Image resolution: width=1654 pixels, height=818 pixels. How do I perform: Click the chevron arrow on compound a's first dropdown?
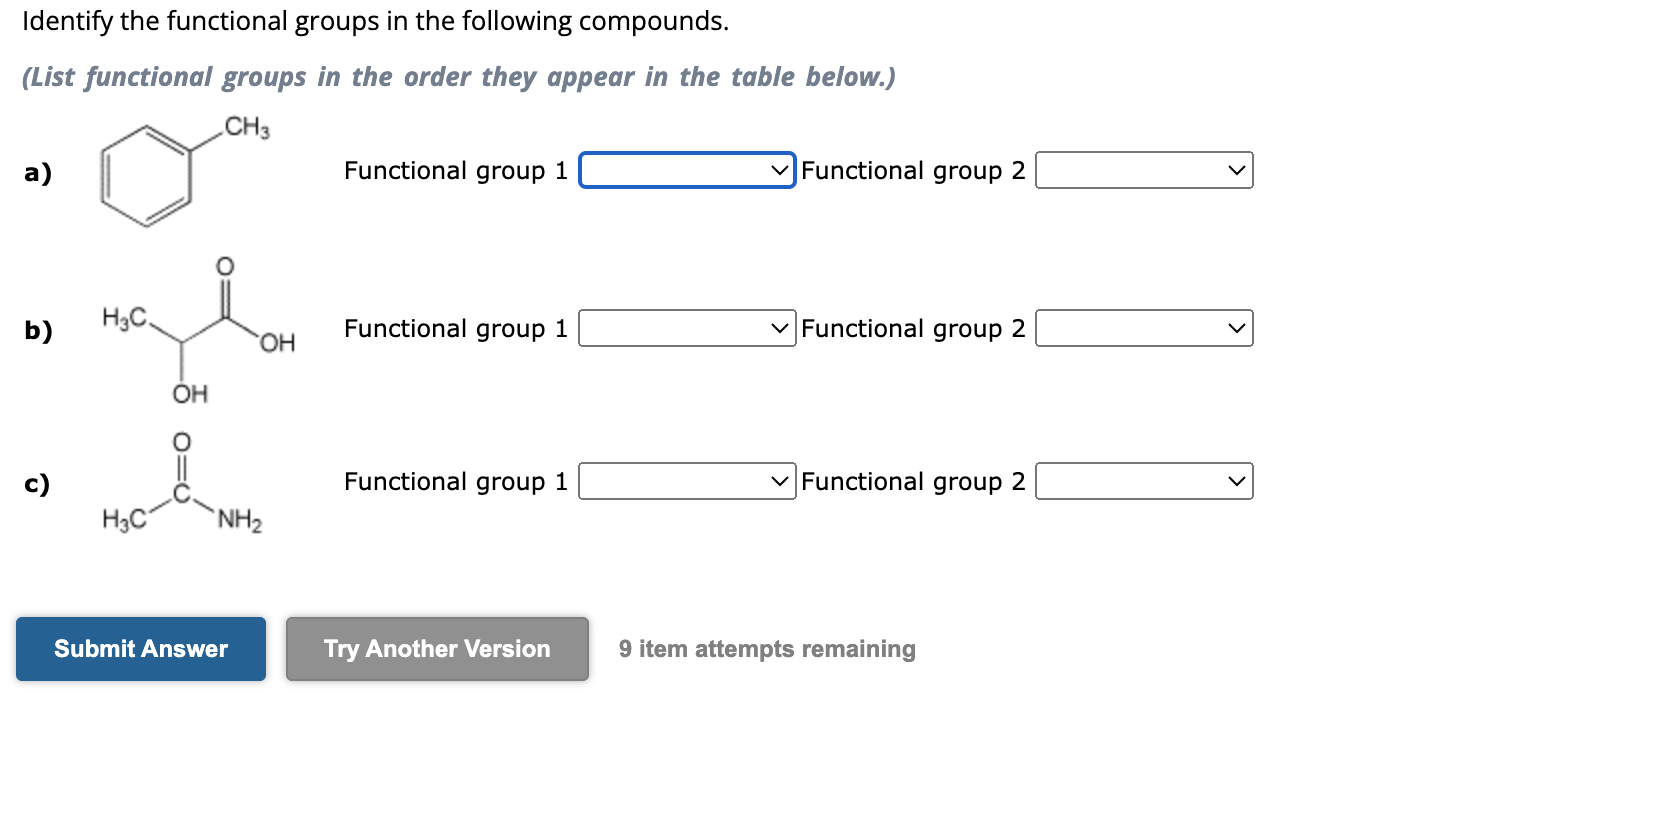point(779,170)
